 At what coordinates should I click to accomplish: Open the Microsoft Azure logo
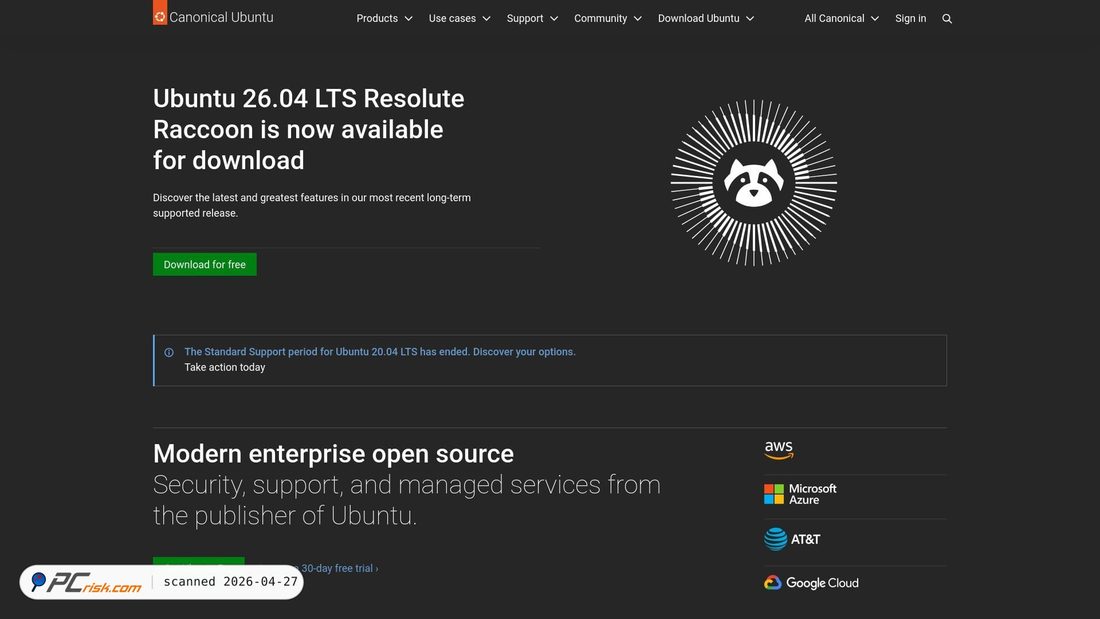pos(800,494)
